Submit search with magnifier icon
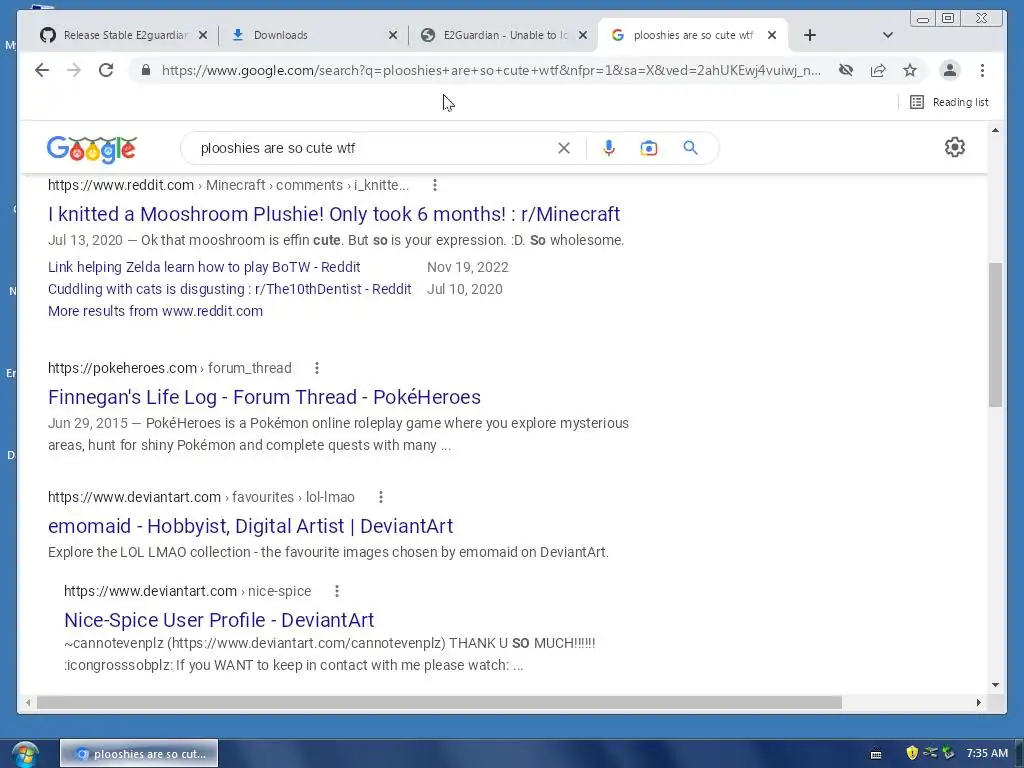The width and height of the screenshot is (1024, 768). [690, 148]
